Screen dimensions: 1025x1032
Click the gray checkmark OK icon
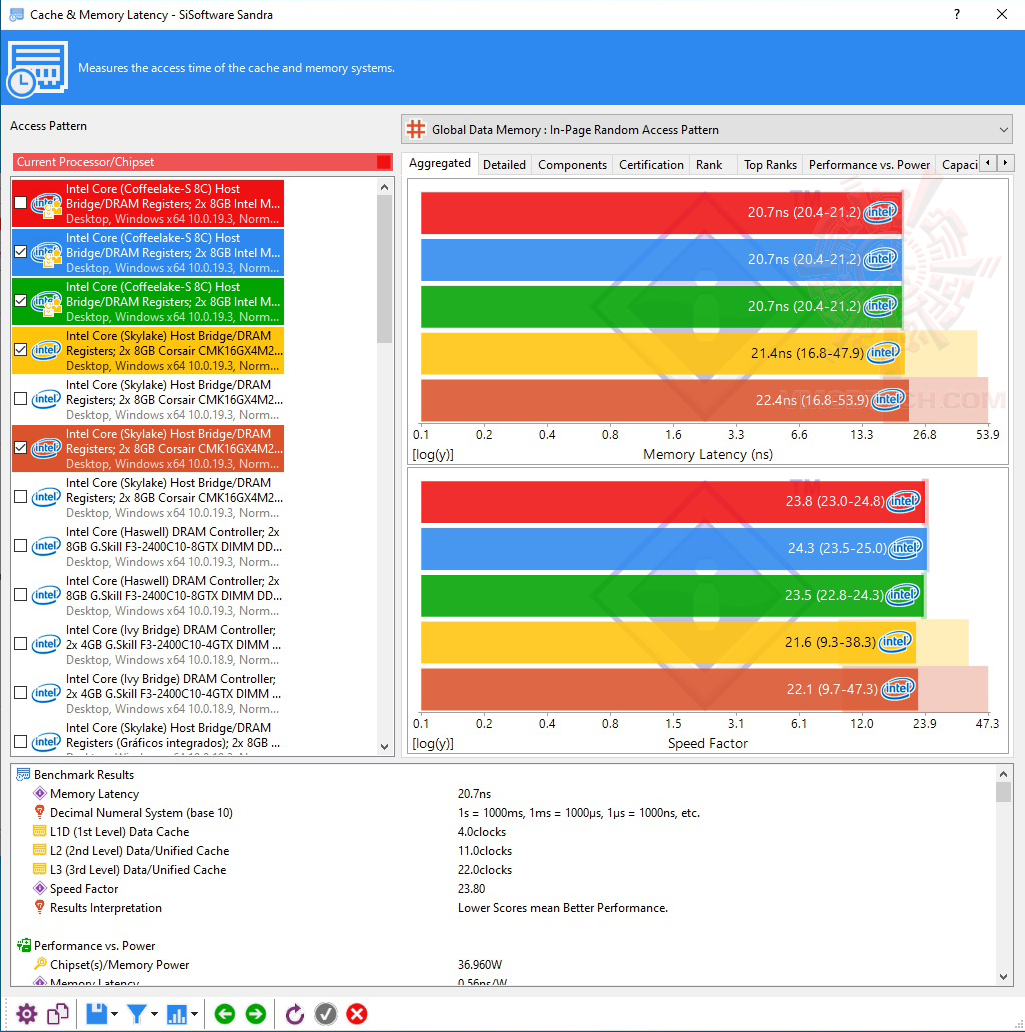coord(326,1014)
